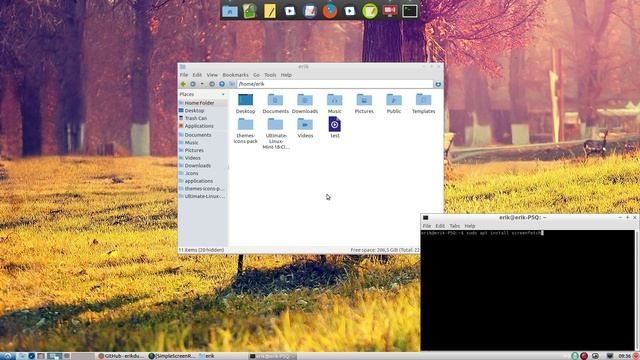This screenshot has width=640, height=360.
Task: Open the Edit menu in file manager
Action: pos(197,75)
